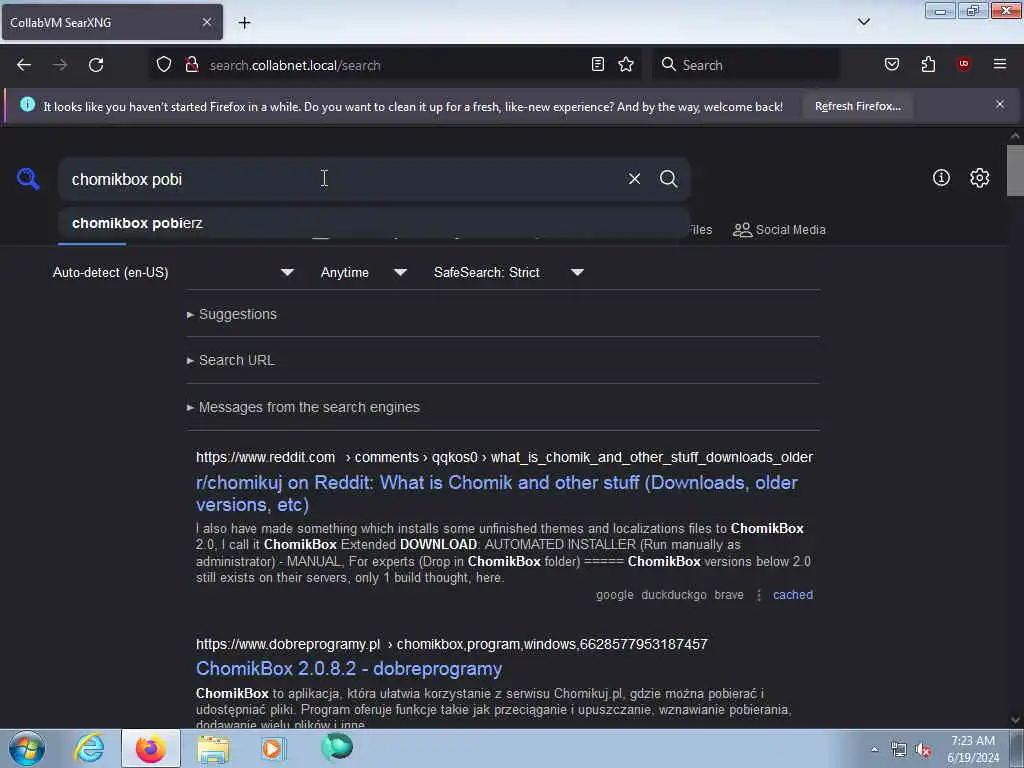Open Firefox hamburger application menu
The image size is (1024, 768).
[1000, 64]
